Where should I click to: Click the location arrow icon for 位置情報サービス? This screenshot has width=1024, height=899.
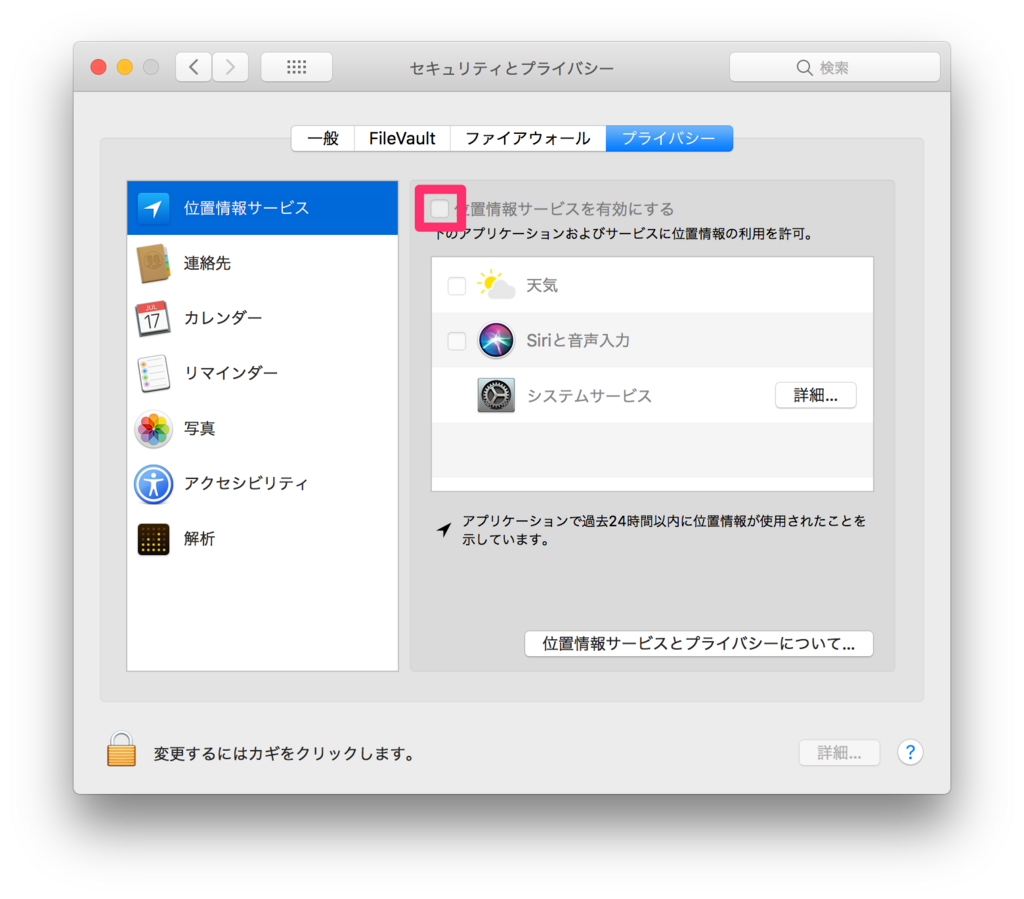(x=152, y=208)
